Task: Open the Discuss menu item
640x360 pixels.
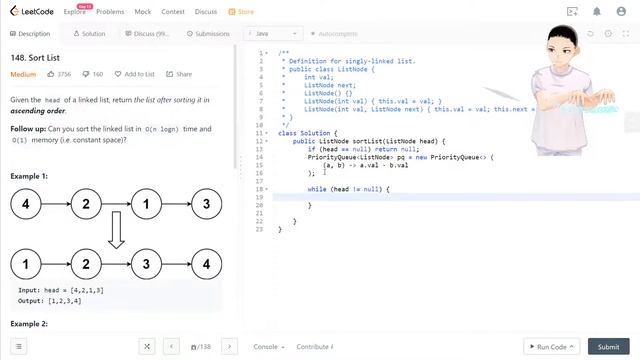Action: 206,12
